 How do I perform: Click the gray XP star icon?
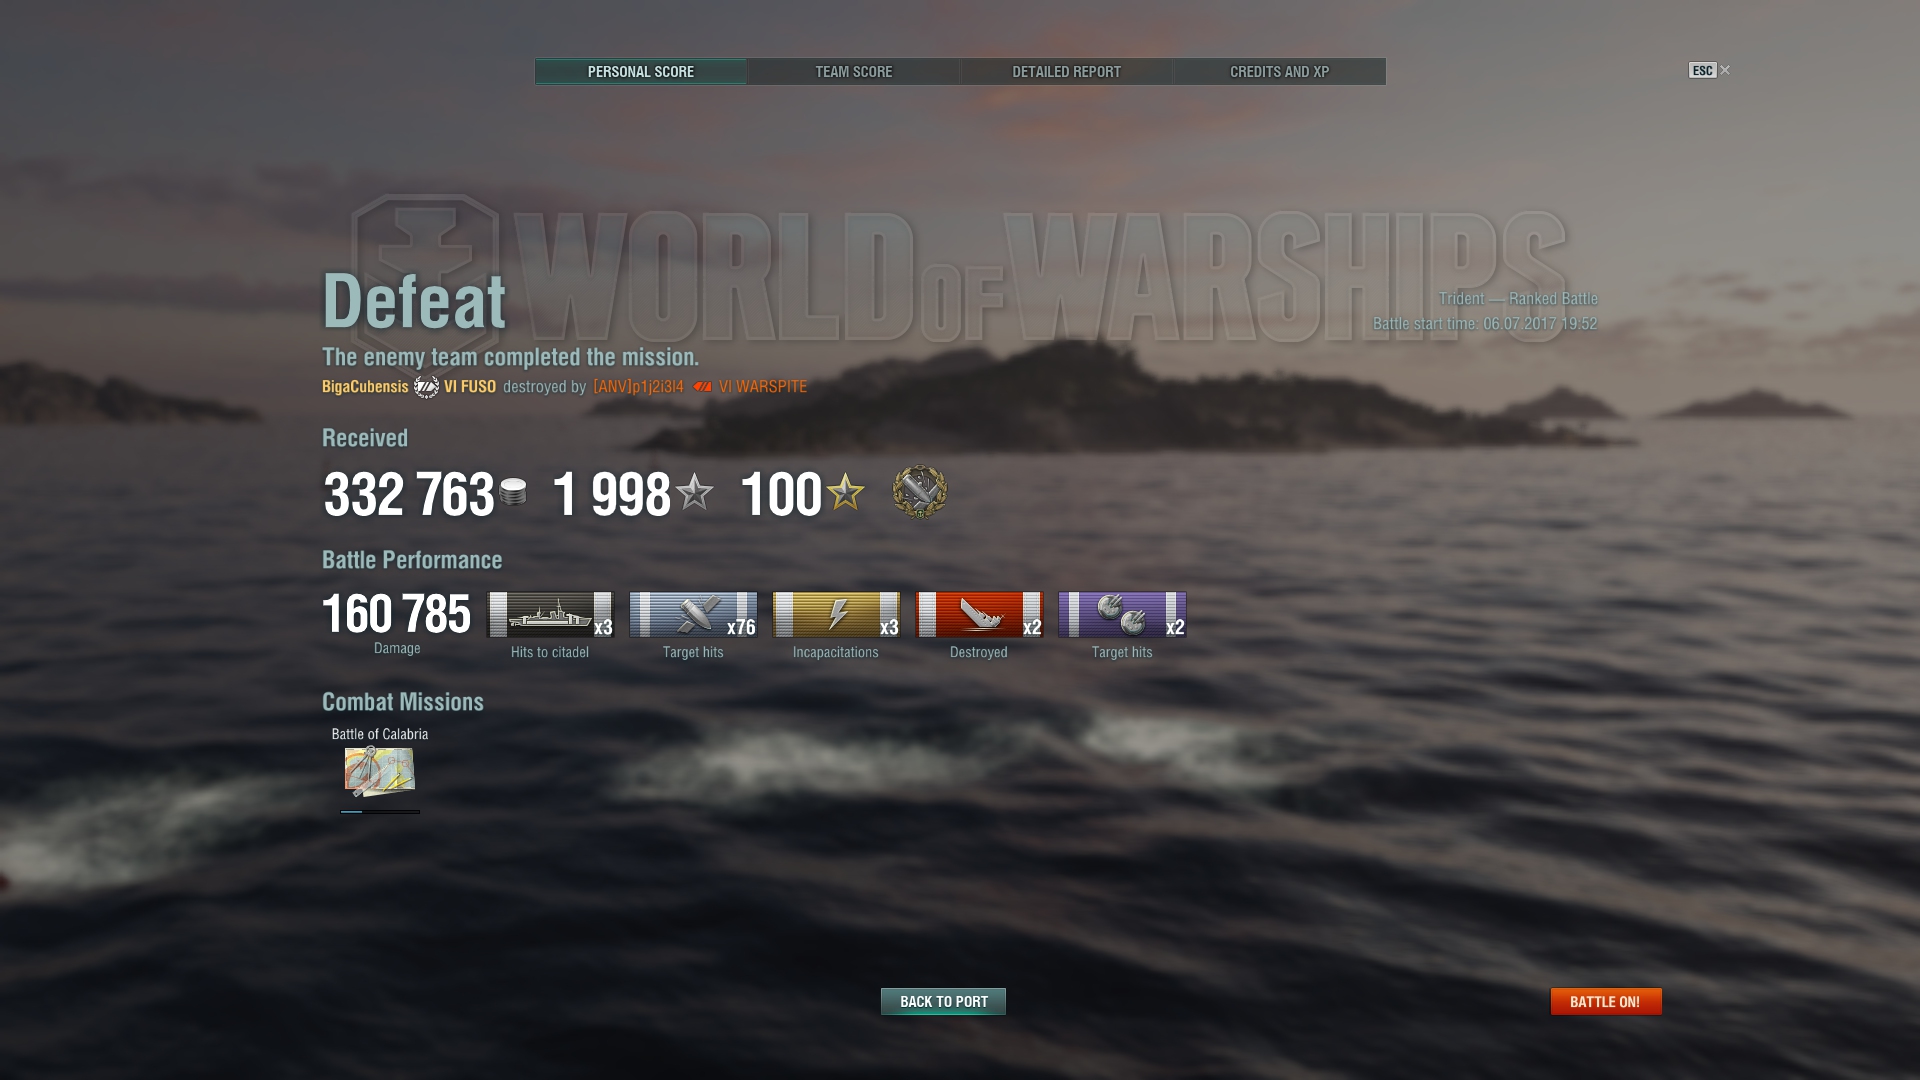tap(694, 492)
